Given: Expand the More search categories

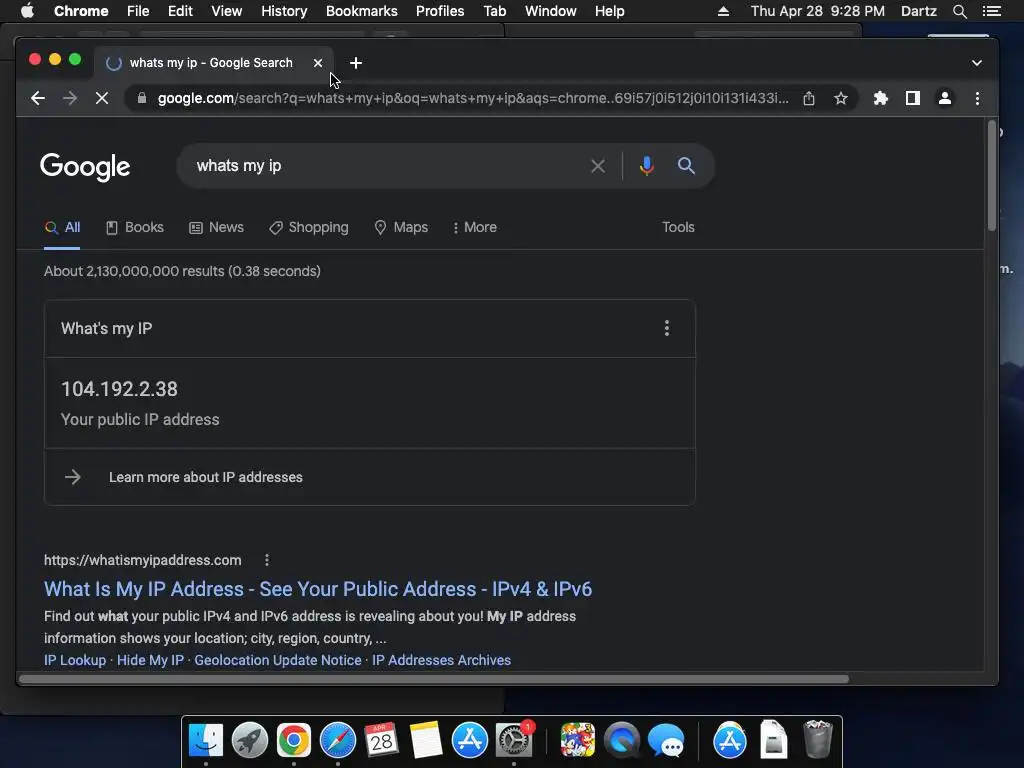Looking at the screenshot, I should [x=475, y=227].
